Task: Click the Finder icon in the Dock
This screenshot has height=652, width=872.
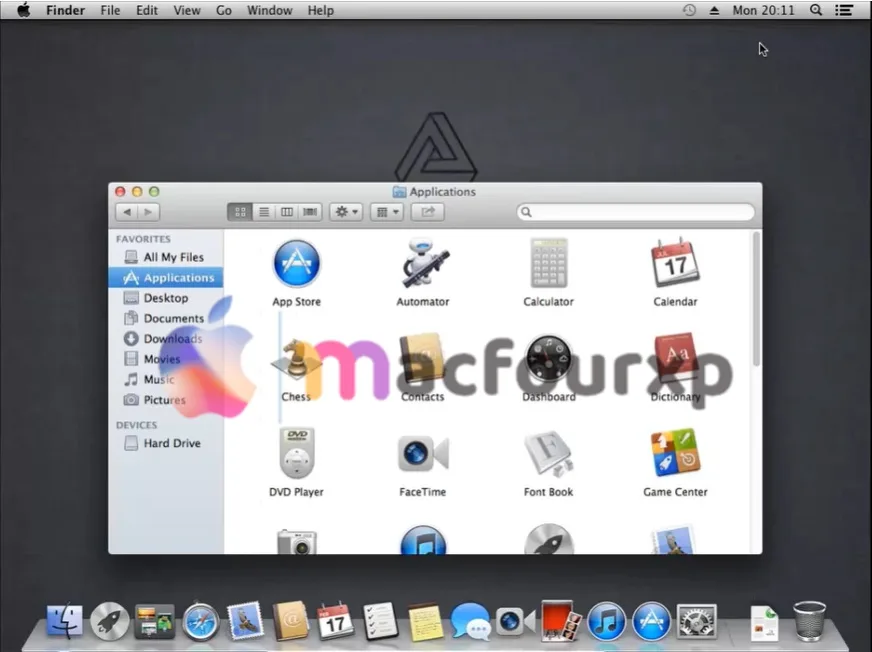Action: tap(65, 621)
